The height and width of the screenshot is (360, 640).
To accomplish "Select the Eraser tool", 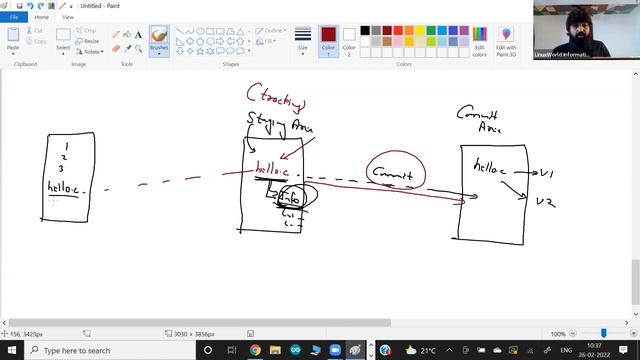I will coord(116,49).
